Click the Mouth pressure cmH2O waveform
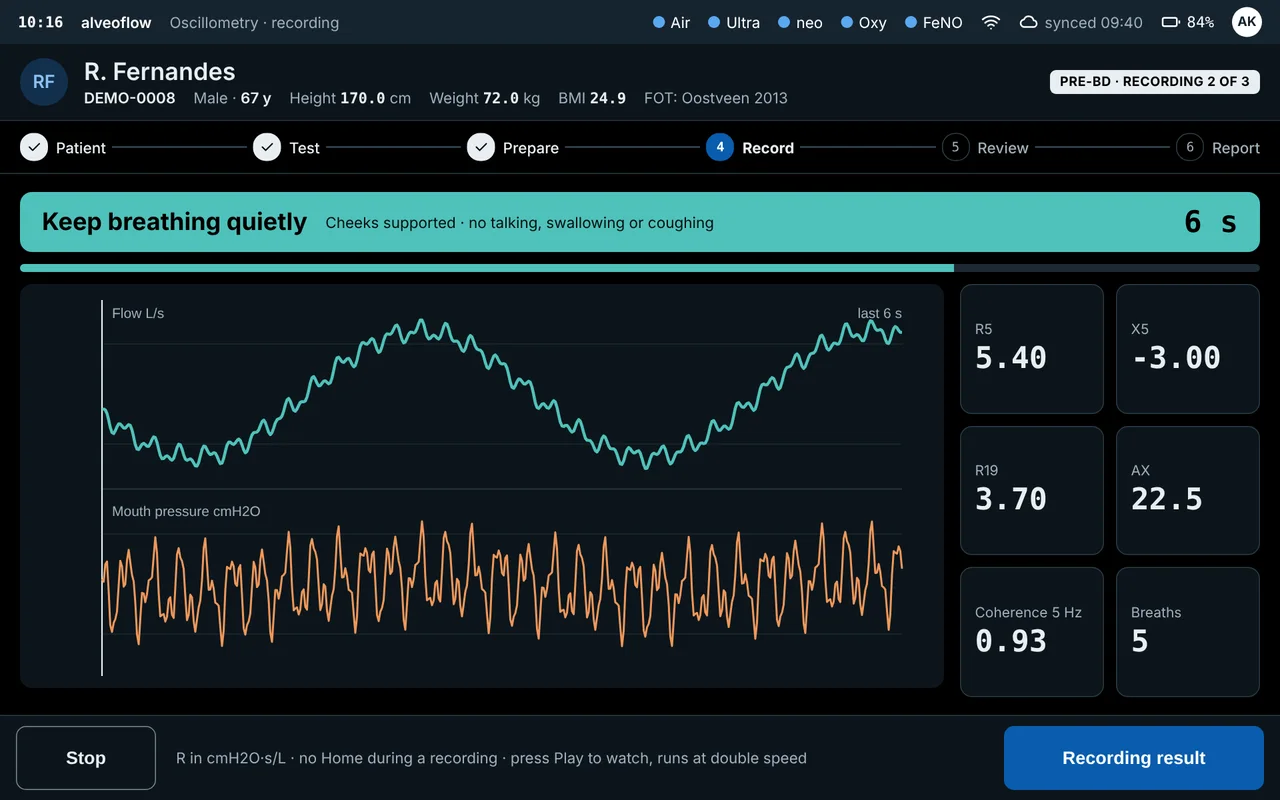The height and width of the screenshot is (800, 1280). (502, 584)
